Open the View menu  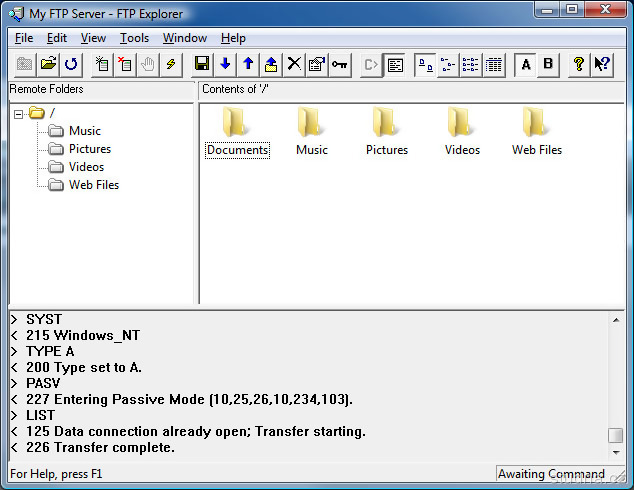pyautogui.click(x=93, y=38)
